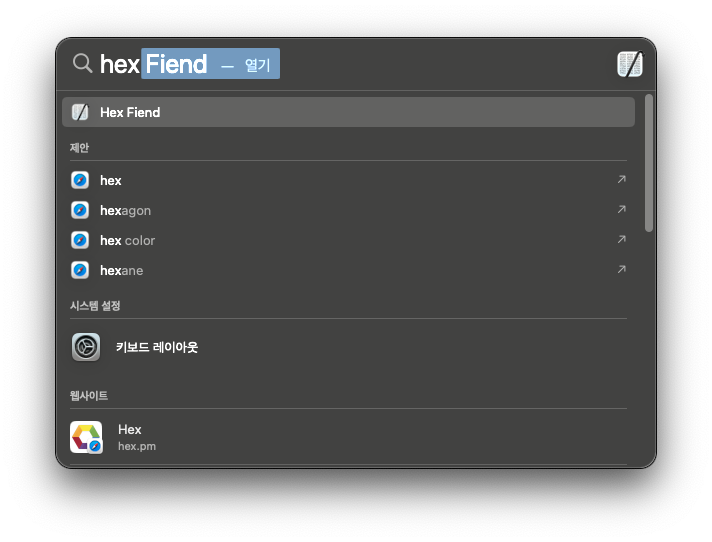Open the 키보드 레이아웃 settings result
712x542 pixels.
[157, 347]
